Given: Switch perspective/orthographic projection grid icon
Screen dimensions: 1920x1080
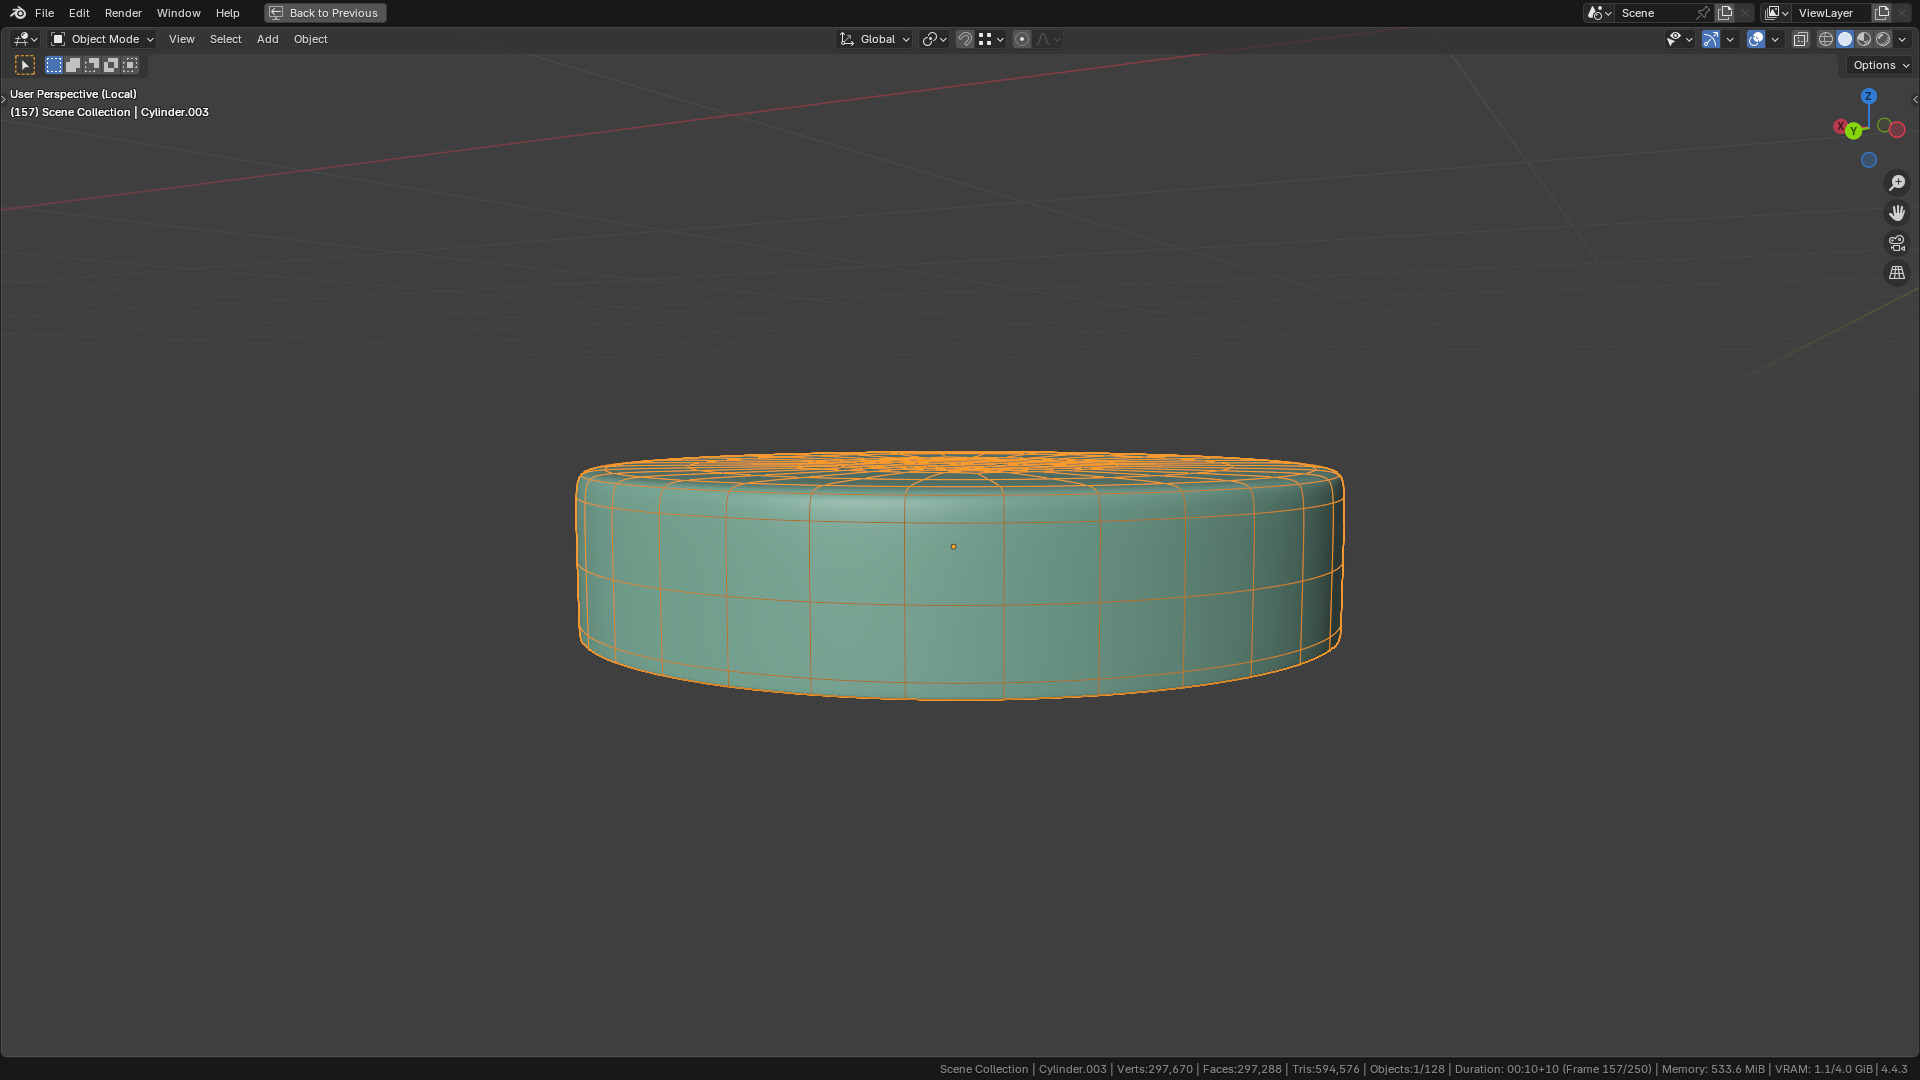Looking at the screenshot, I should (x=1896, y=273).
